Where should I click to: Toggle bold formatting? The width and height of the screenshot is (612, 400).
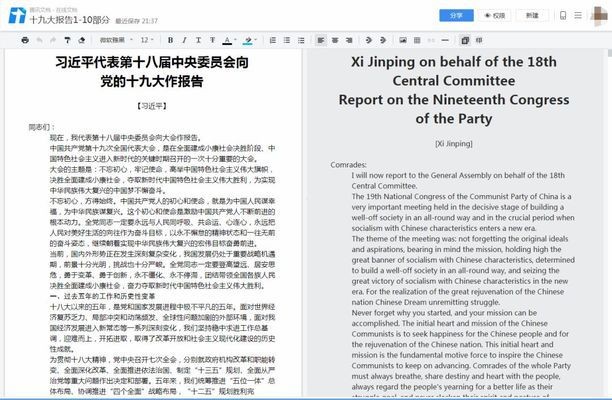pyautogui.click(x=170, y=40)
